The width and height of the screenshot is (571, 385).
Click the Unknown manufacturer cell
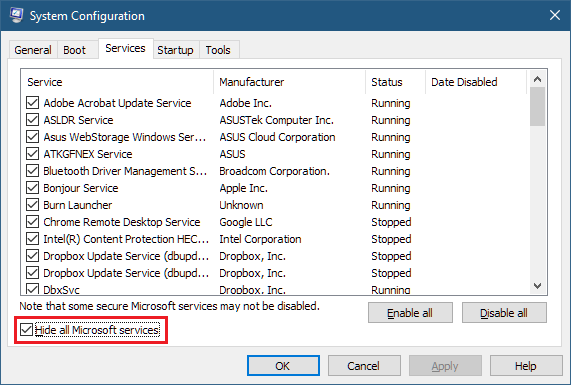[241, 205]
